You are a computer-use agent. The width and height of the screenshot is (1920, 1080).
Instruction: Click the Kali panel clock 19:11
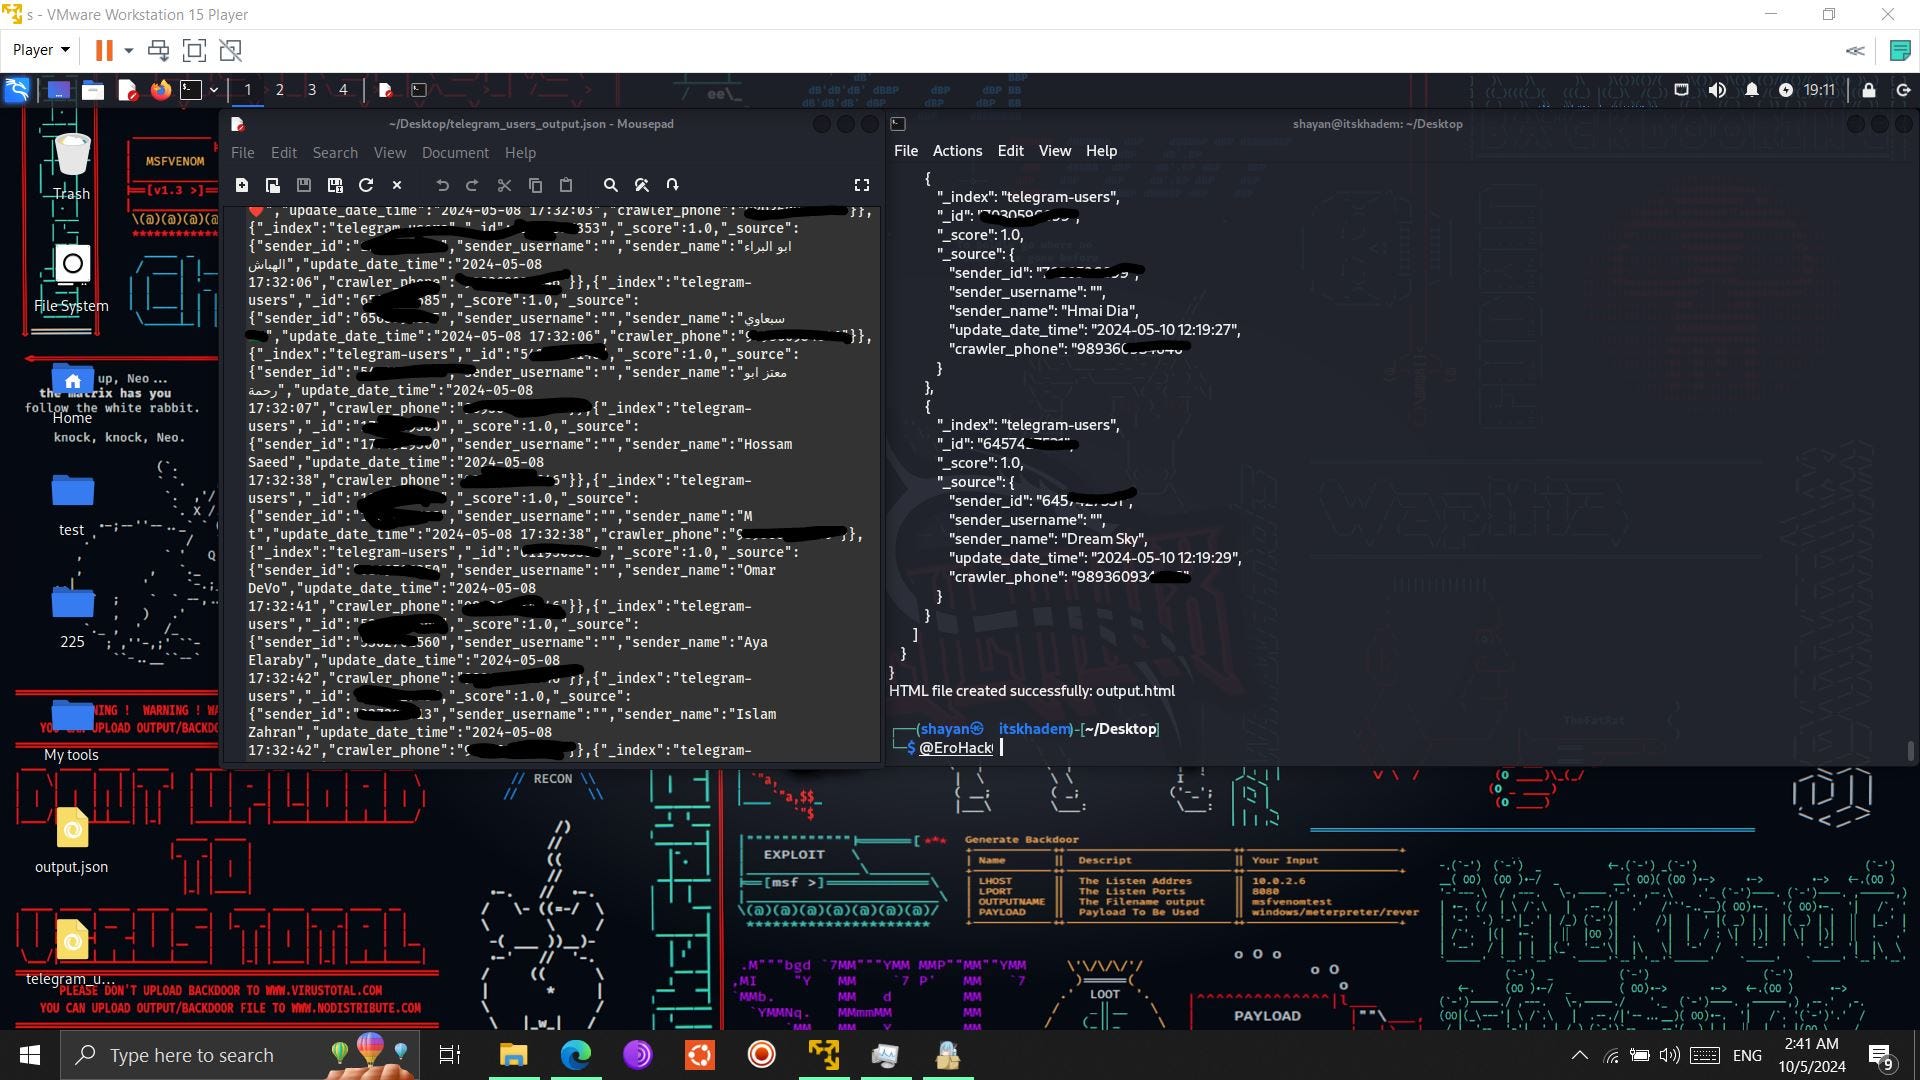pyautogui.click(x=1819, y=90)
